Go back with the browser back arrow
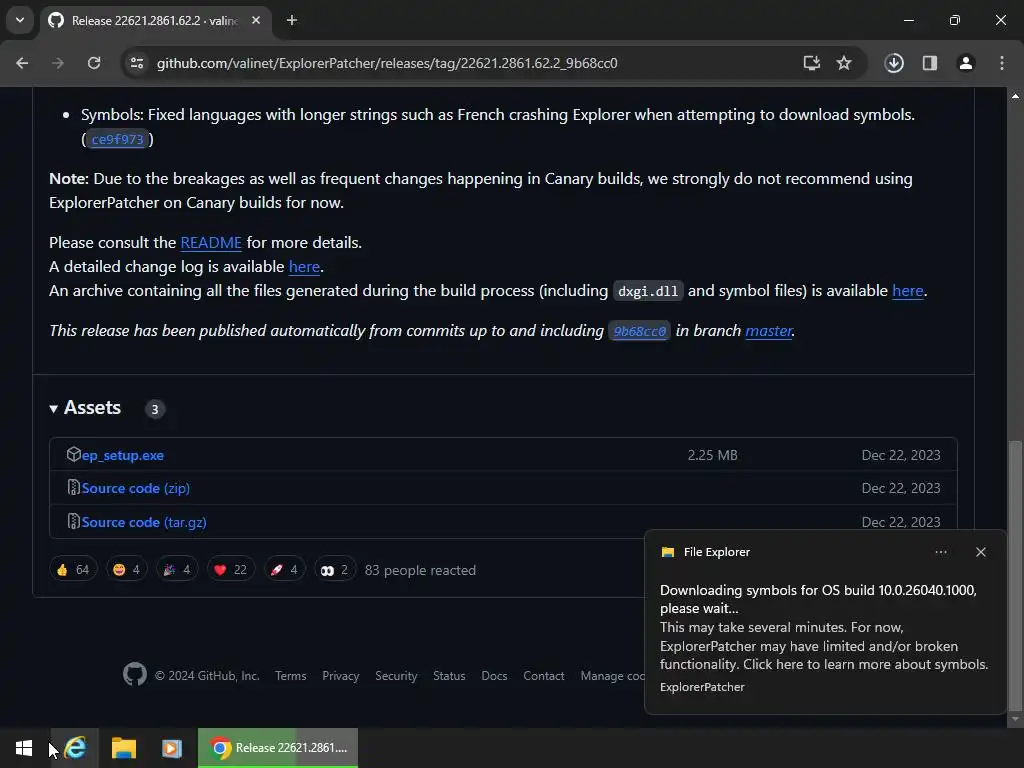Viewport: 1024px width, 768px height. (22, 63)
